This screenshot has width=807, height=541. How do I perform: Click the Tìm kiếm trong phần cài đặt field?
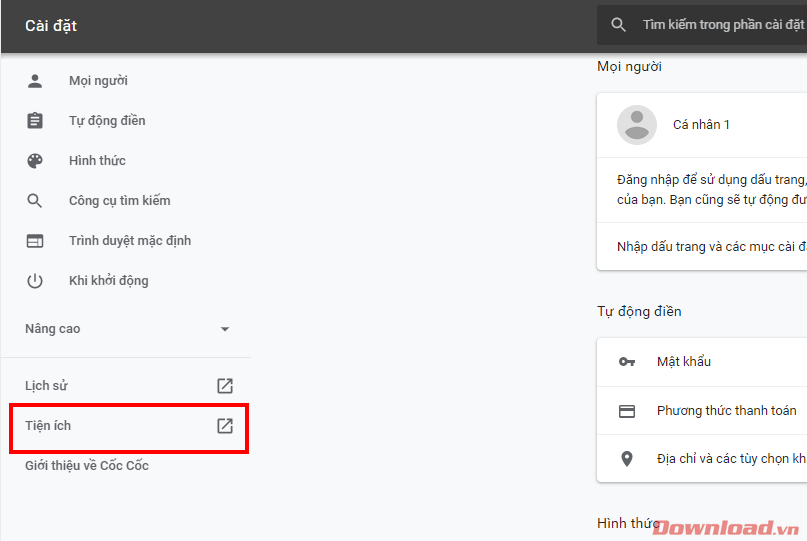702,25
